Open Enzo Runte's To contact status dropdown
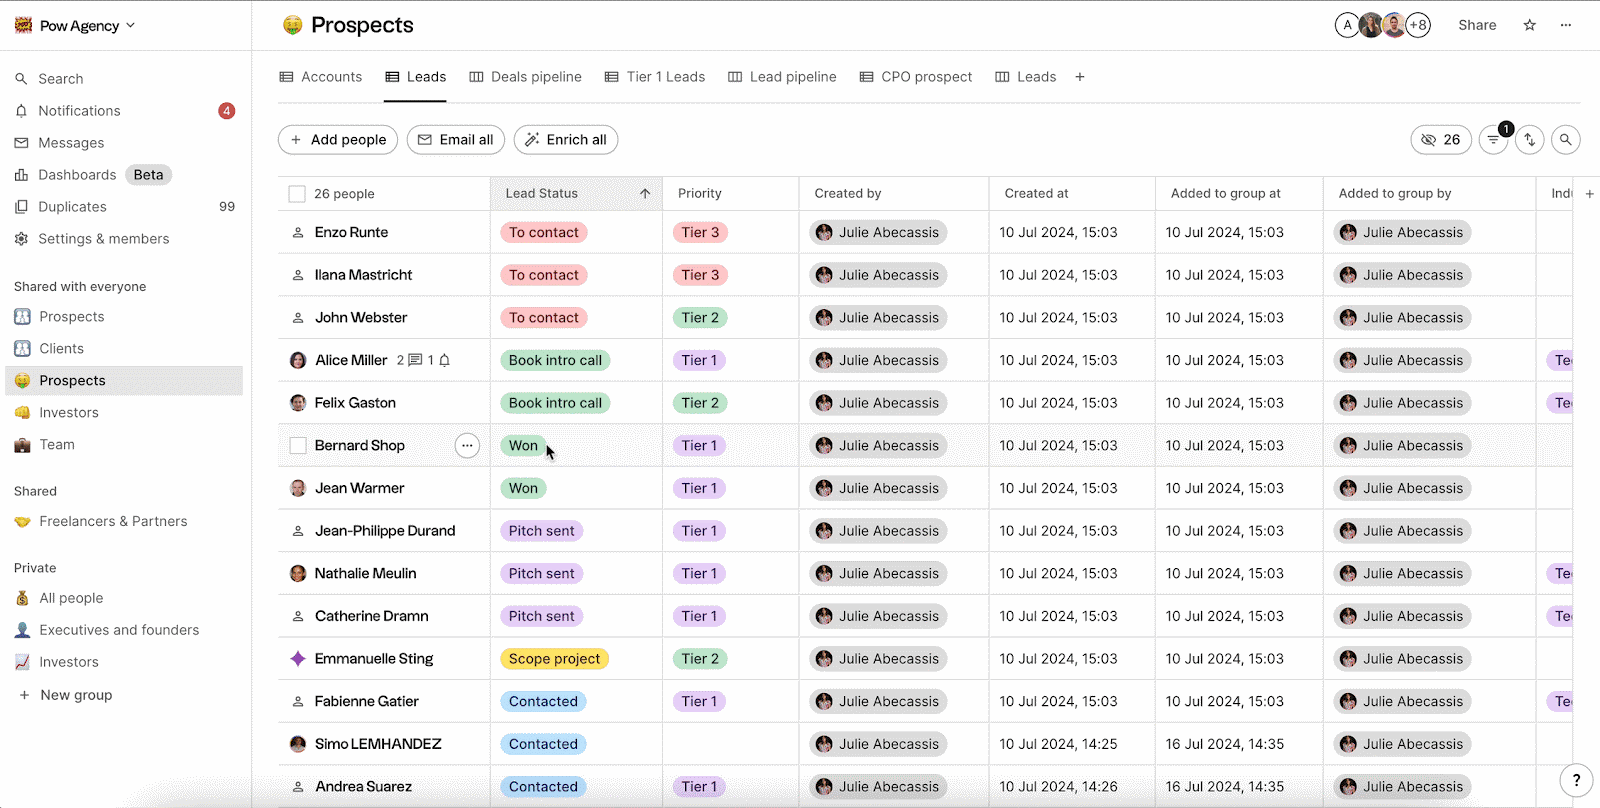This screenshot has width=1600, height=808. [x=544, y=232]
